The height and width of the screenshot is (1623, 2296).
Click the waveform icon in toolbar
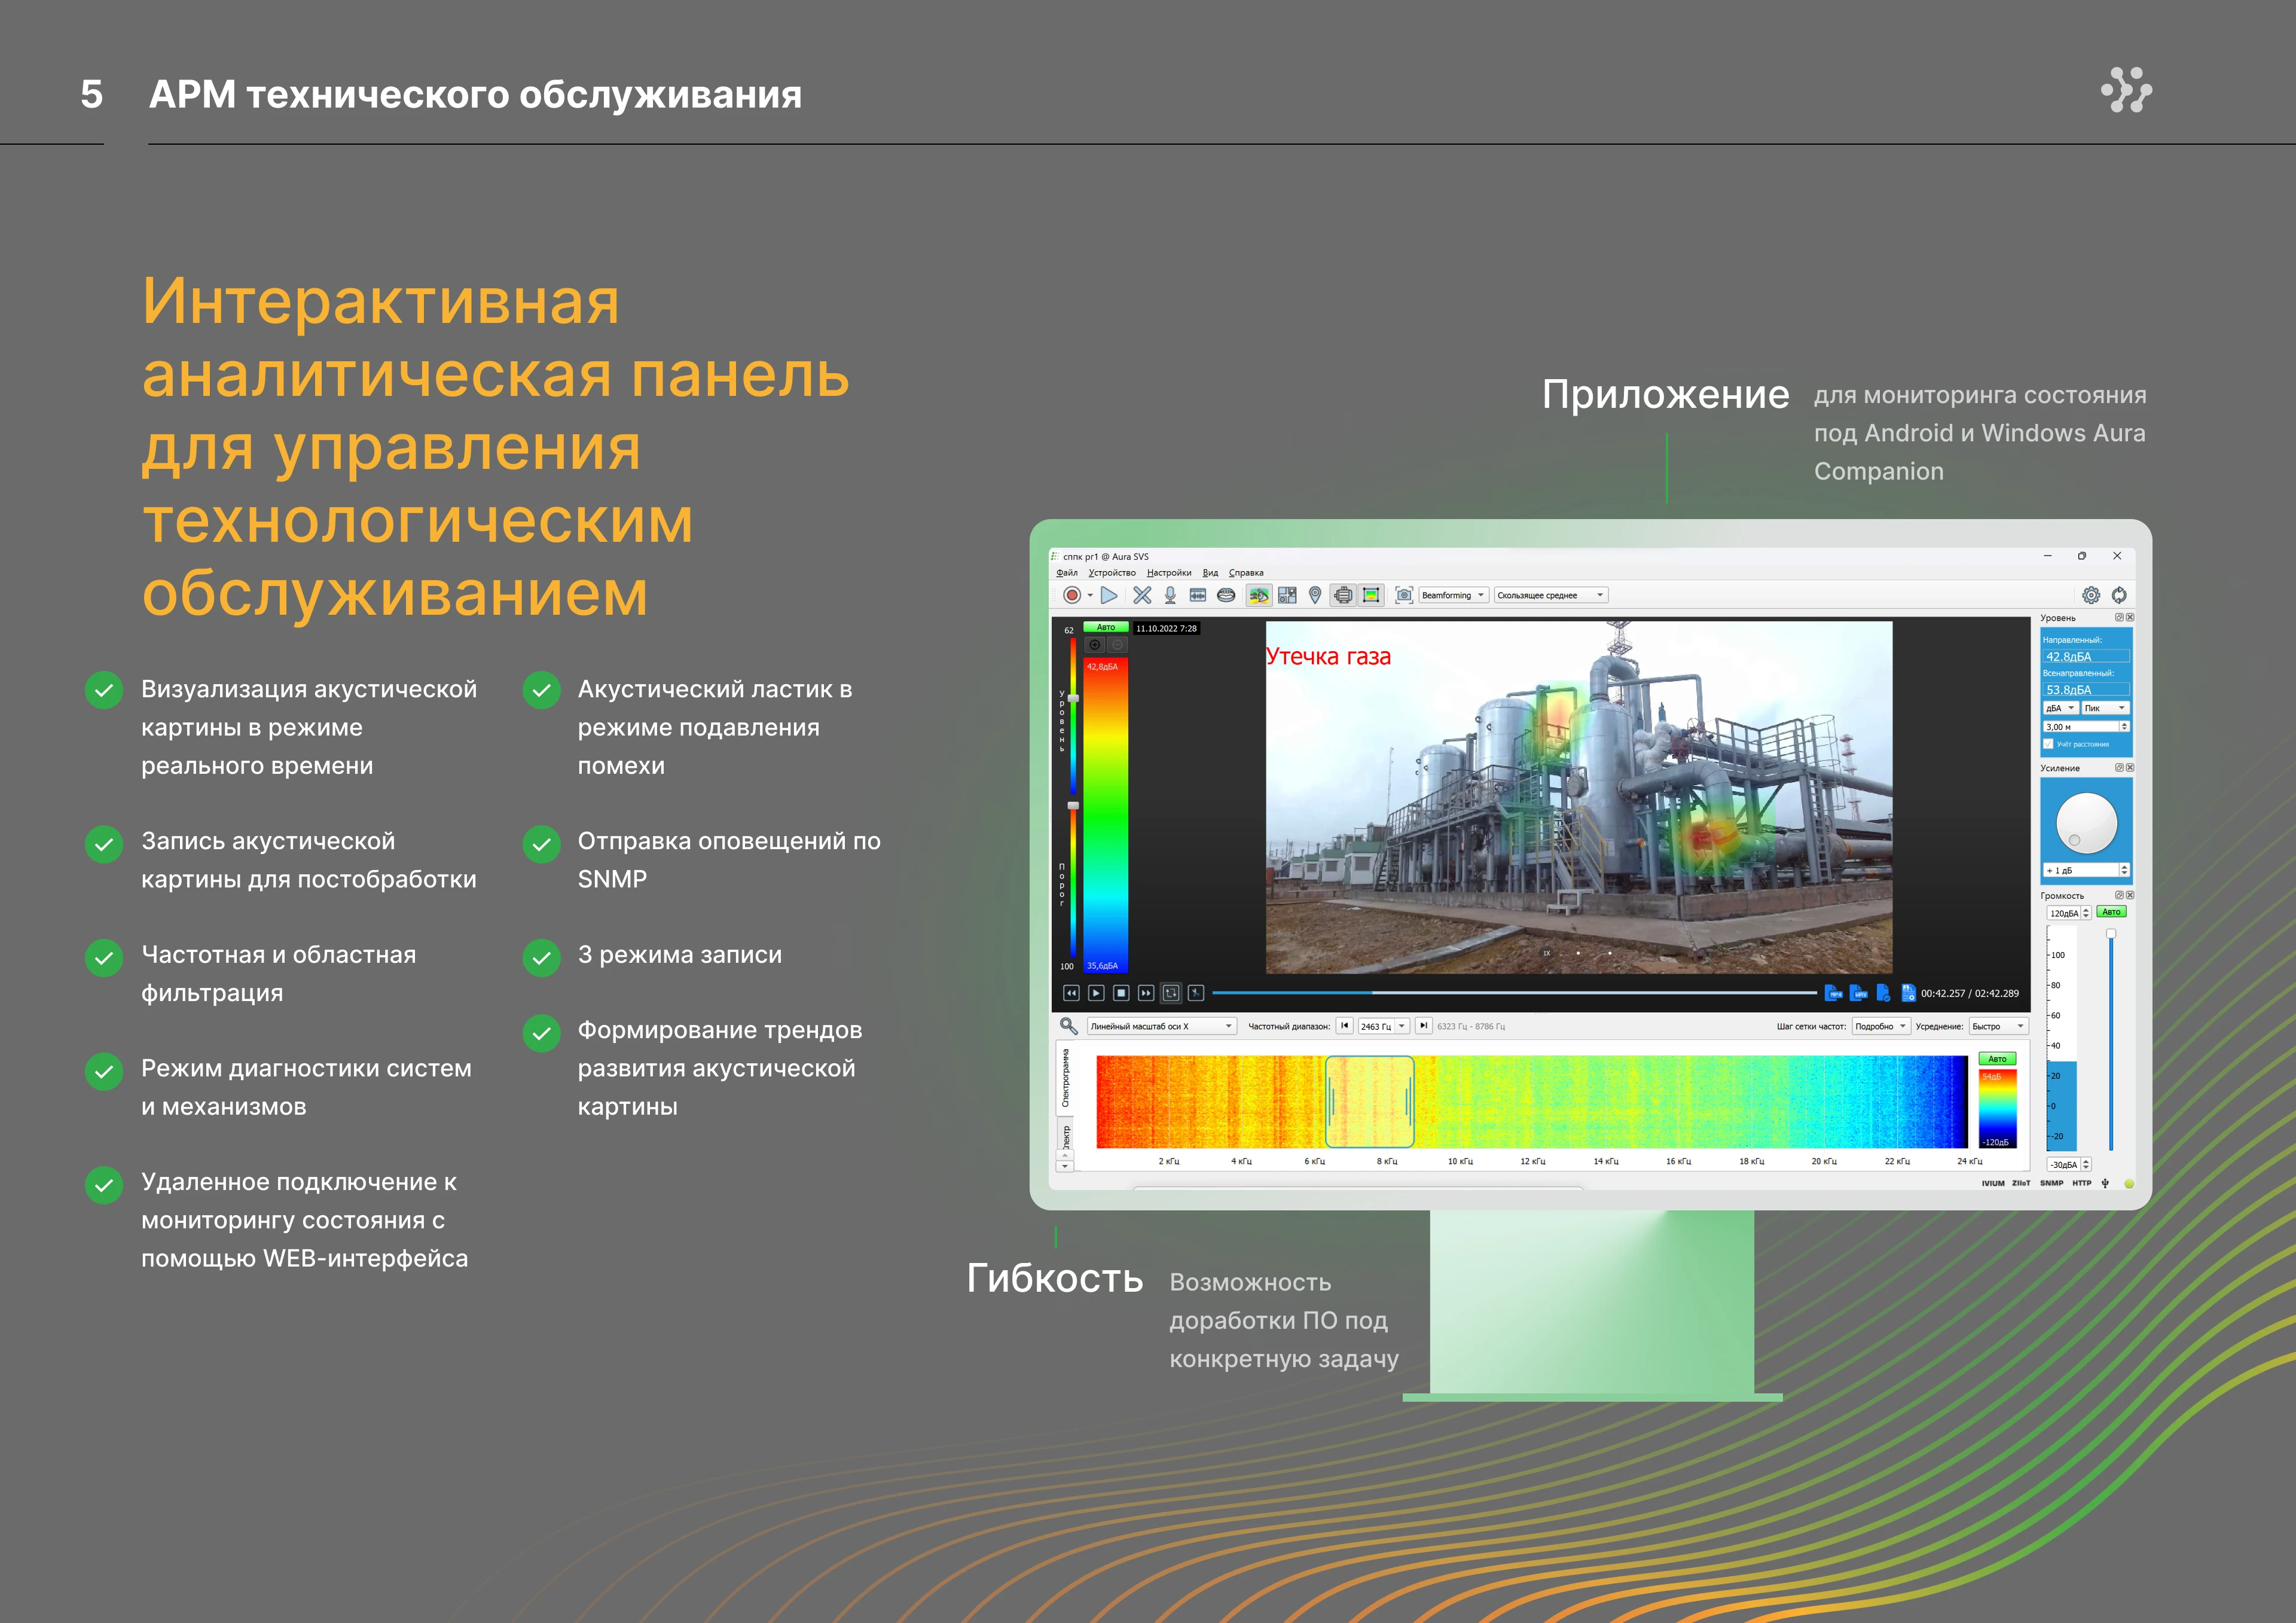coord(1198,595)
